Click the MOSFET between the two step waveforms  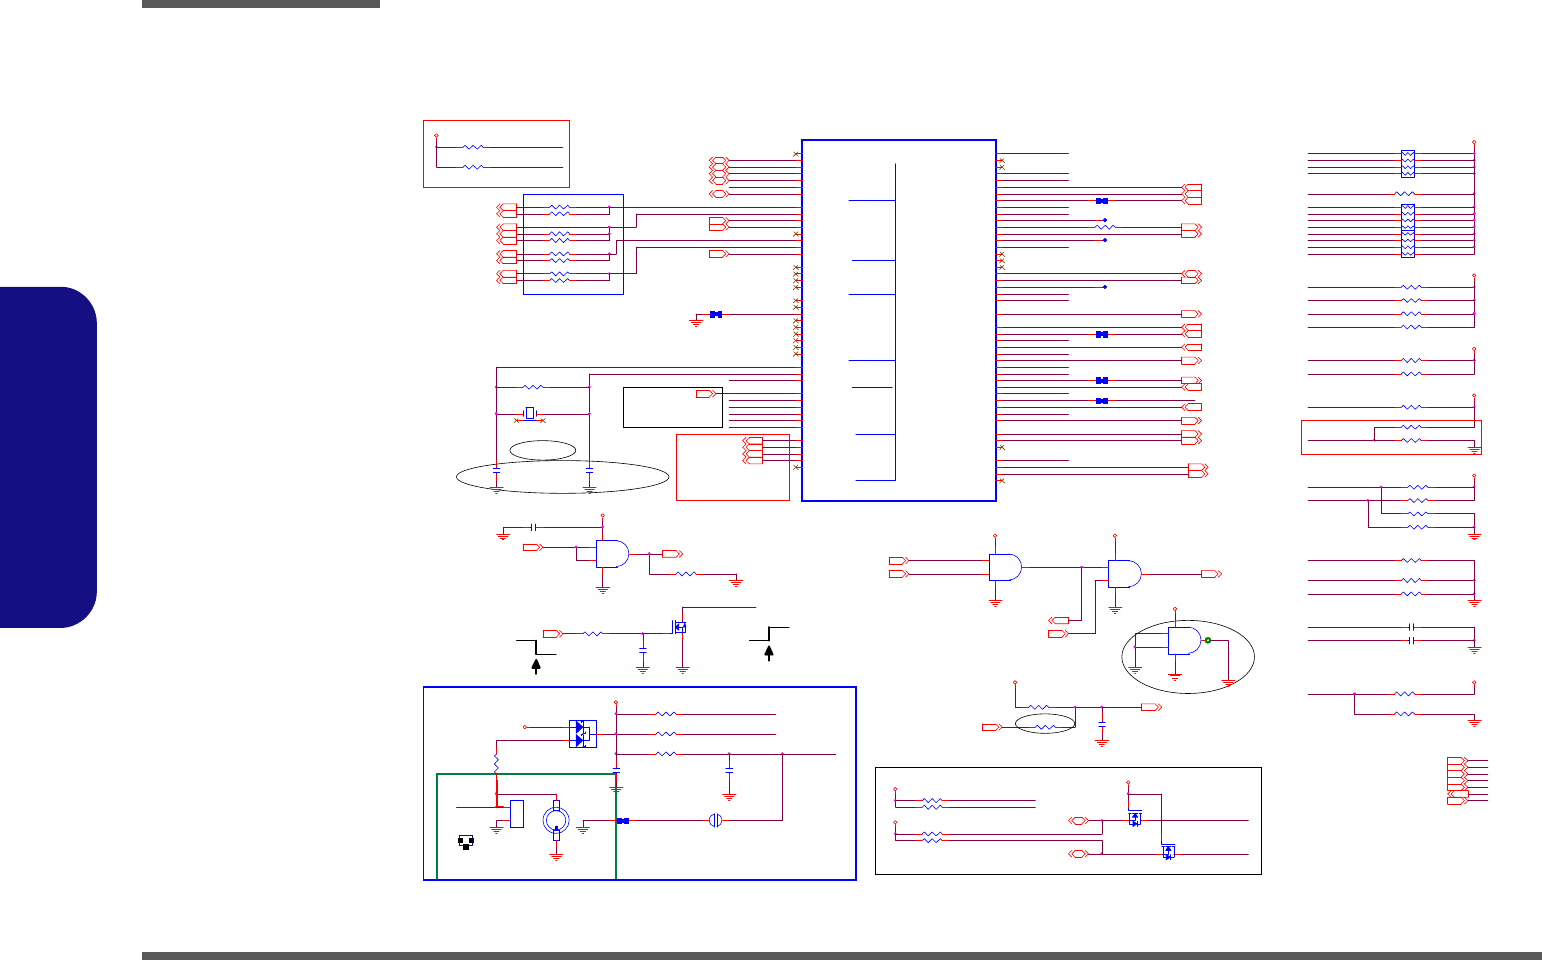(x=681, y=627)
